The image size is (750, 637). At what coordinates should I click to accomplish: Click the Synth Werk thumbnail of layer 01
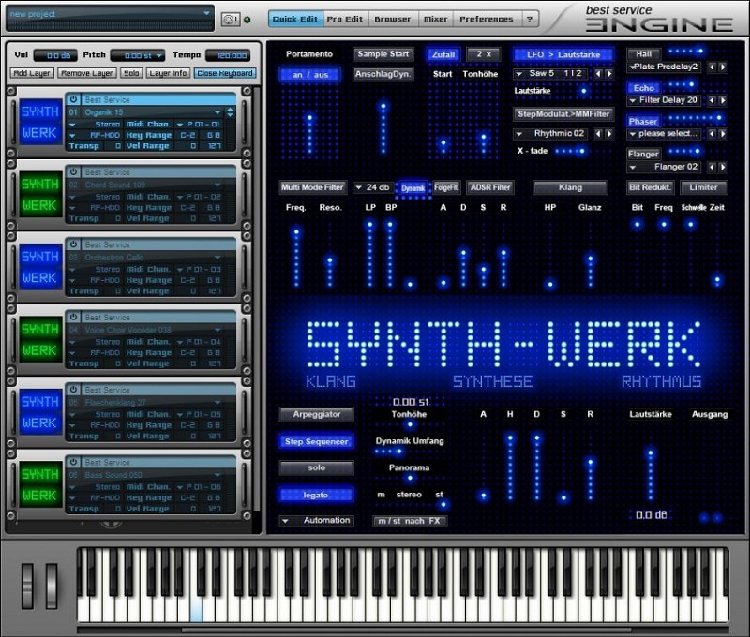tap(40, 122)
